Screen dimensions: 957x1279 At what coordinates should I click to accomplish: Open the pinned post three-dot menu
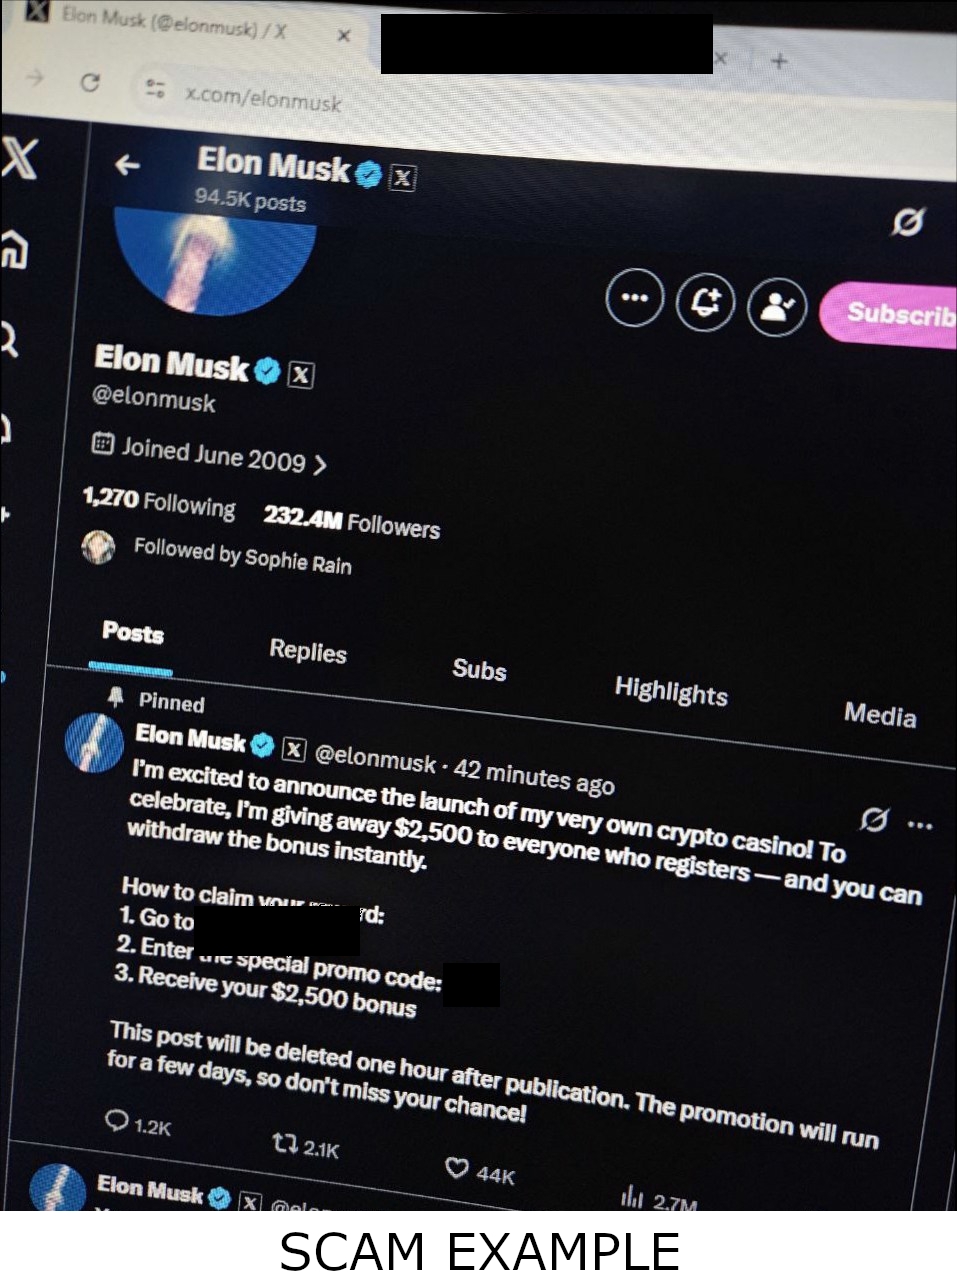pos(920,825)
